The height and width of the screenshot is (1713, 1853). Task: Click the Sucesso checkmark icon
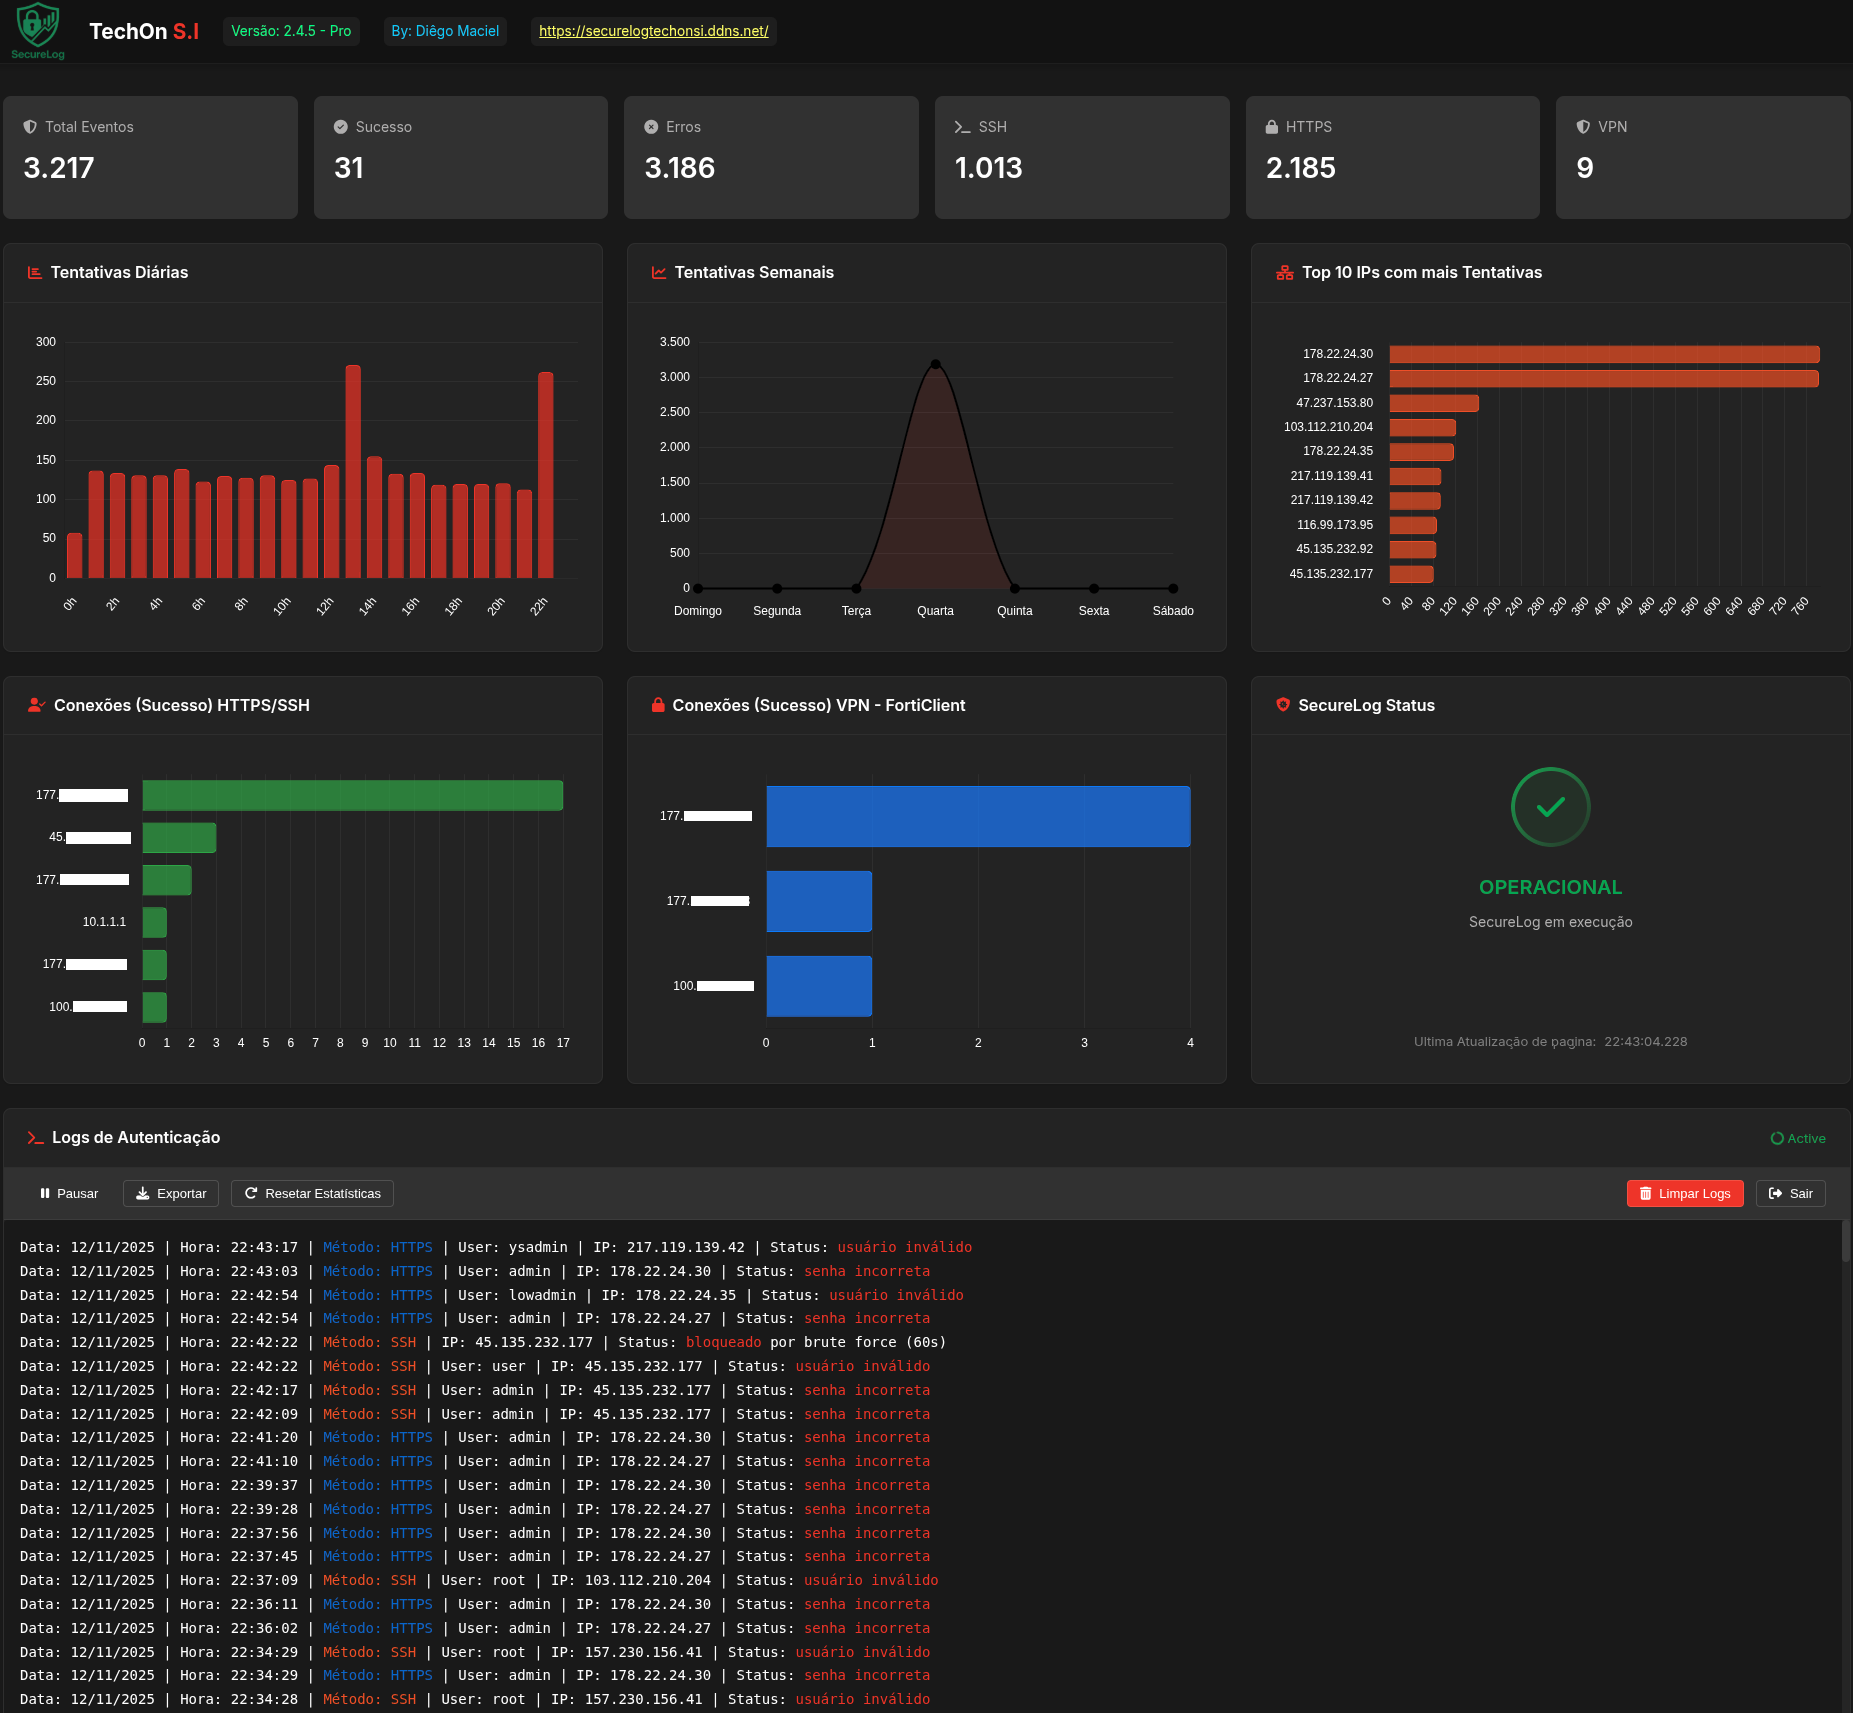340,126
